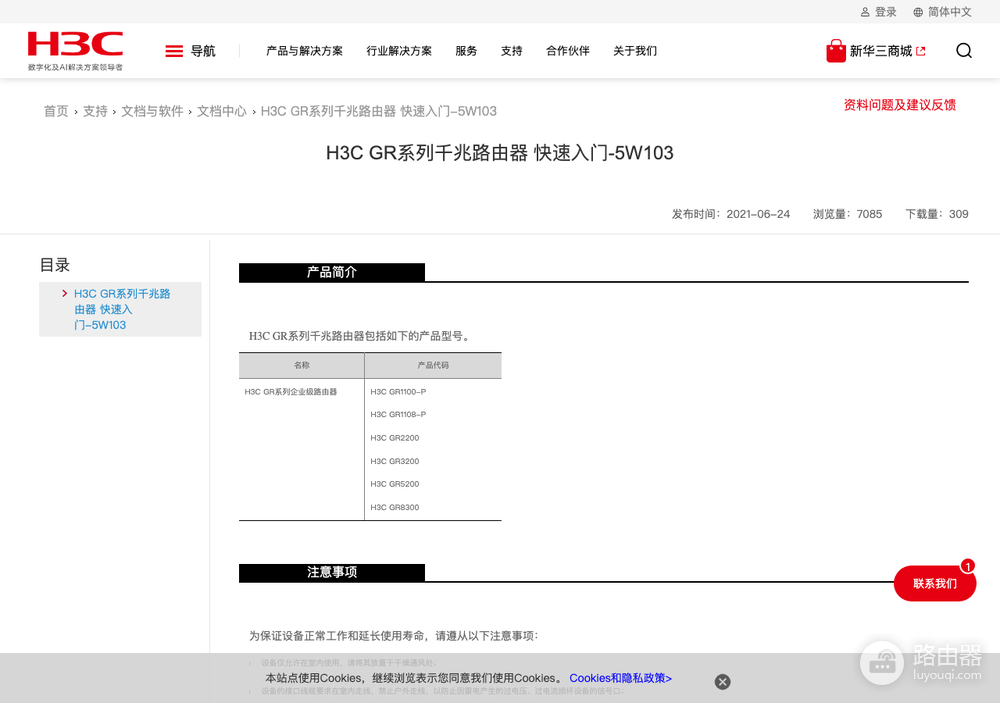
Task: Click the 产品简介 section heading
Action: [332, 272]
